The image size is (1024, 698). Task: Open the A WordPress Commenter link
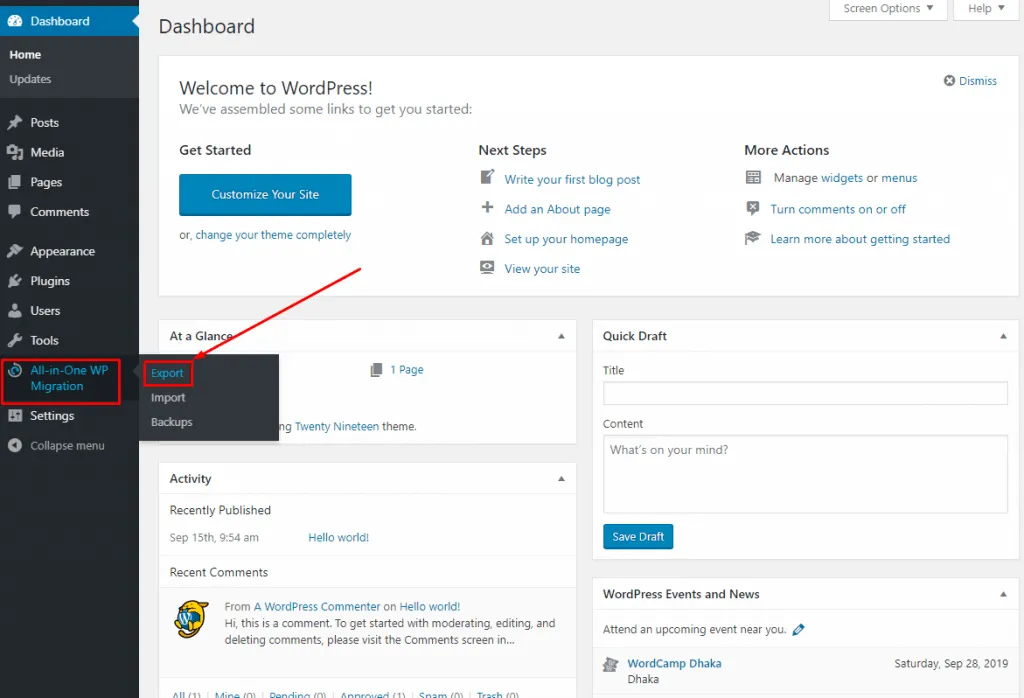[317, 607]
